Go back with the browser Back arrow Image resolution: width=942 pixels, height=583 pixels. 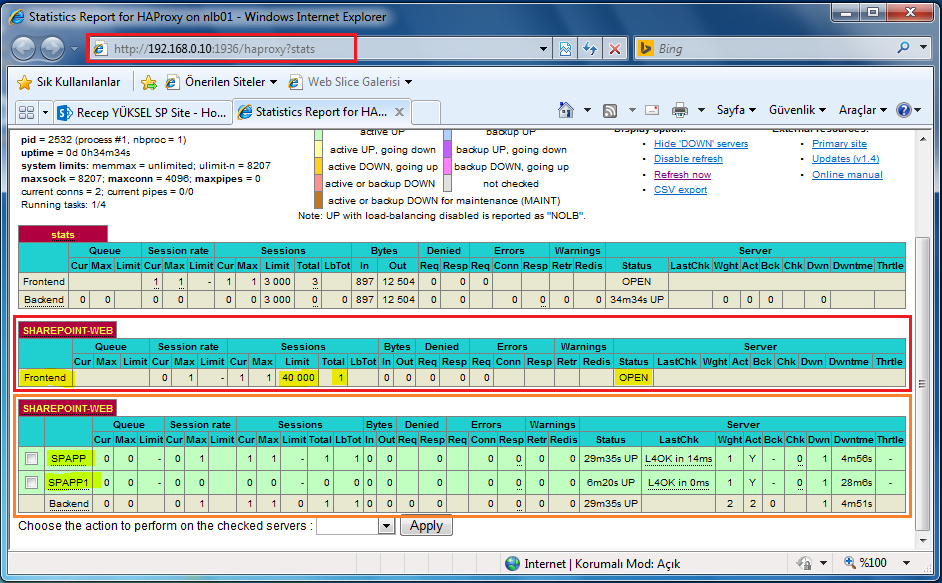pyautogui.click(x=23, y=49)
